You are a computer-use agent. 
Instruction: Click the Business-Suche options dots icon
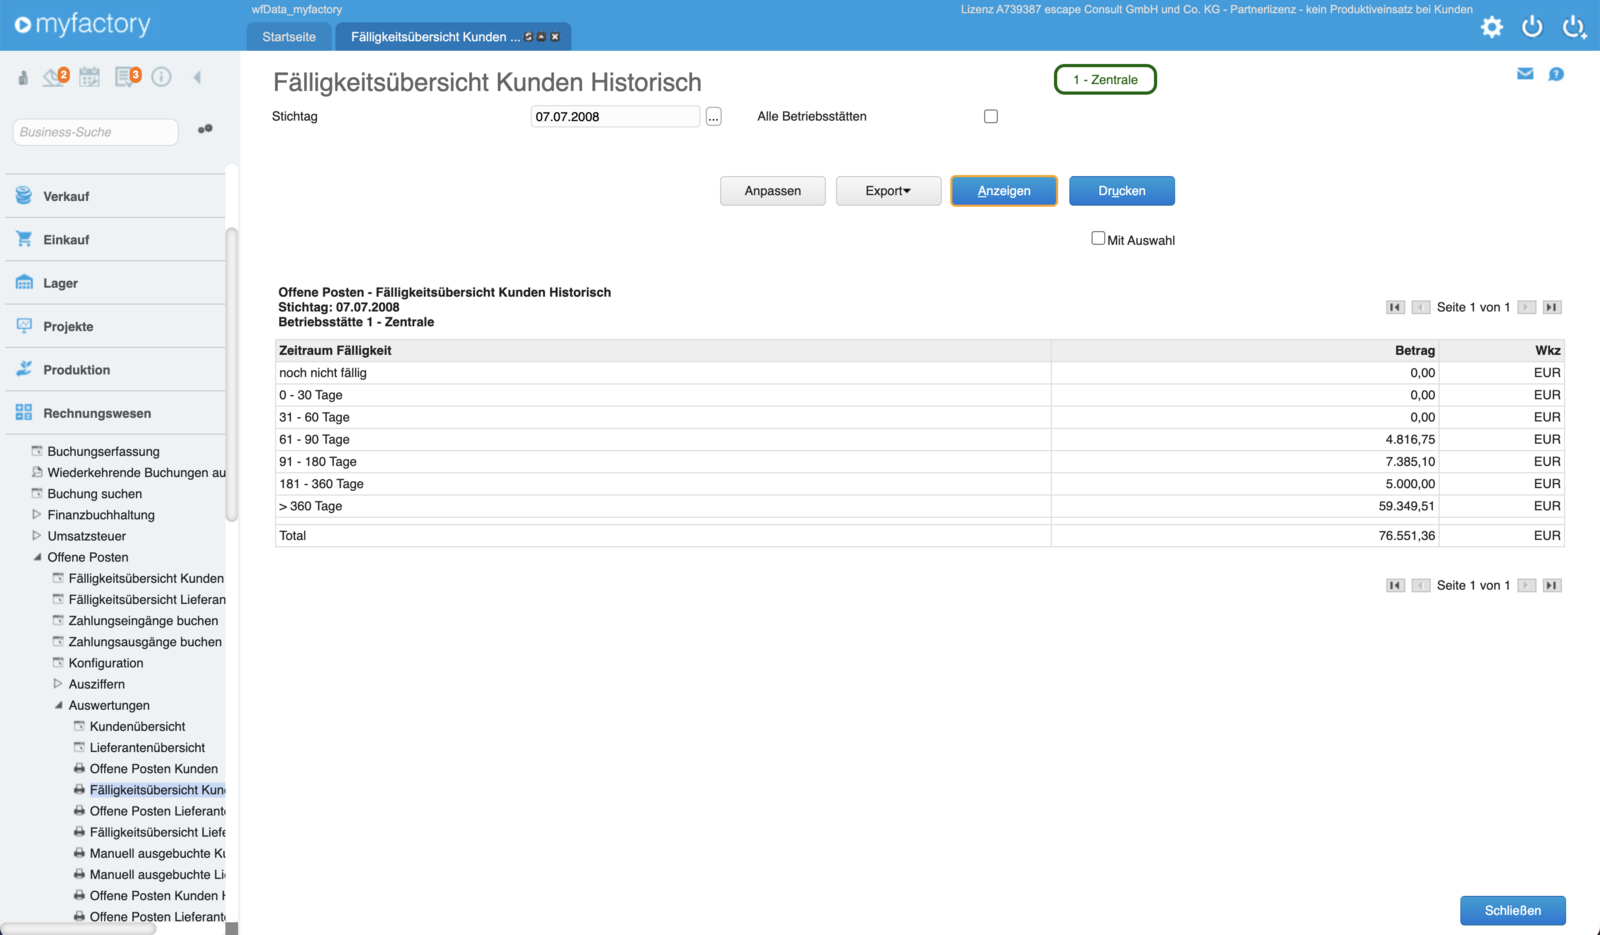click(205, 129)
